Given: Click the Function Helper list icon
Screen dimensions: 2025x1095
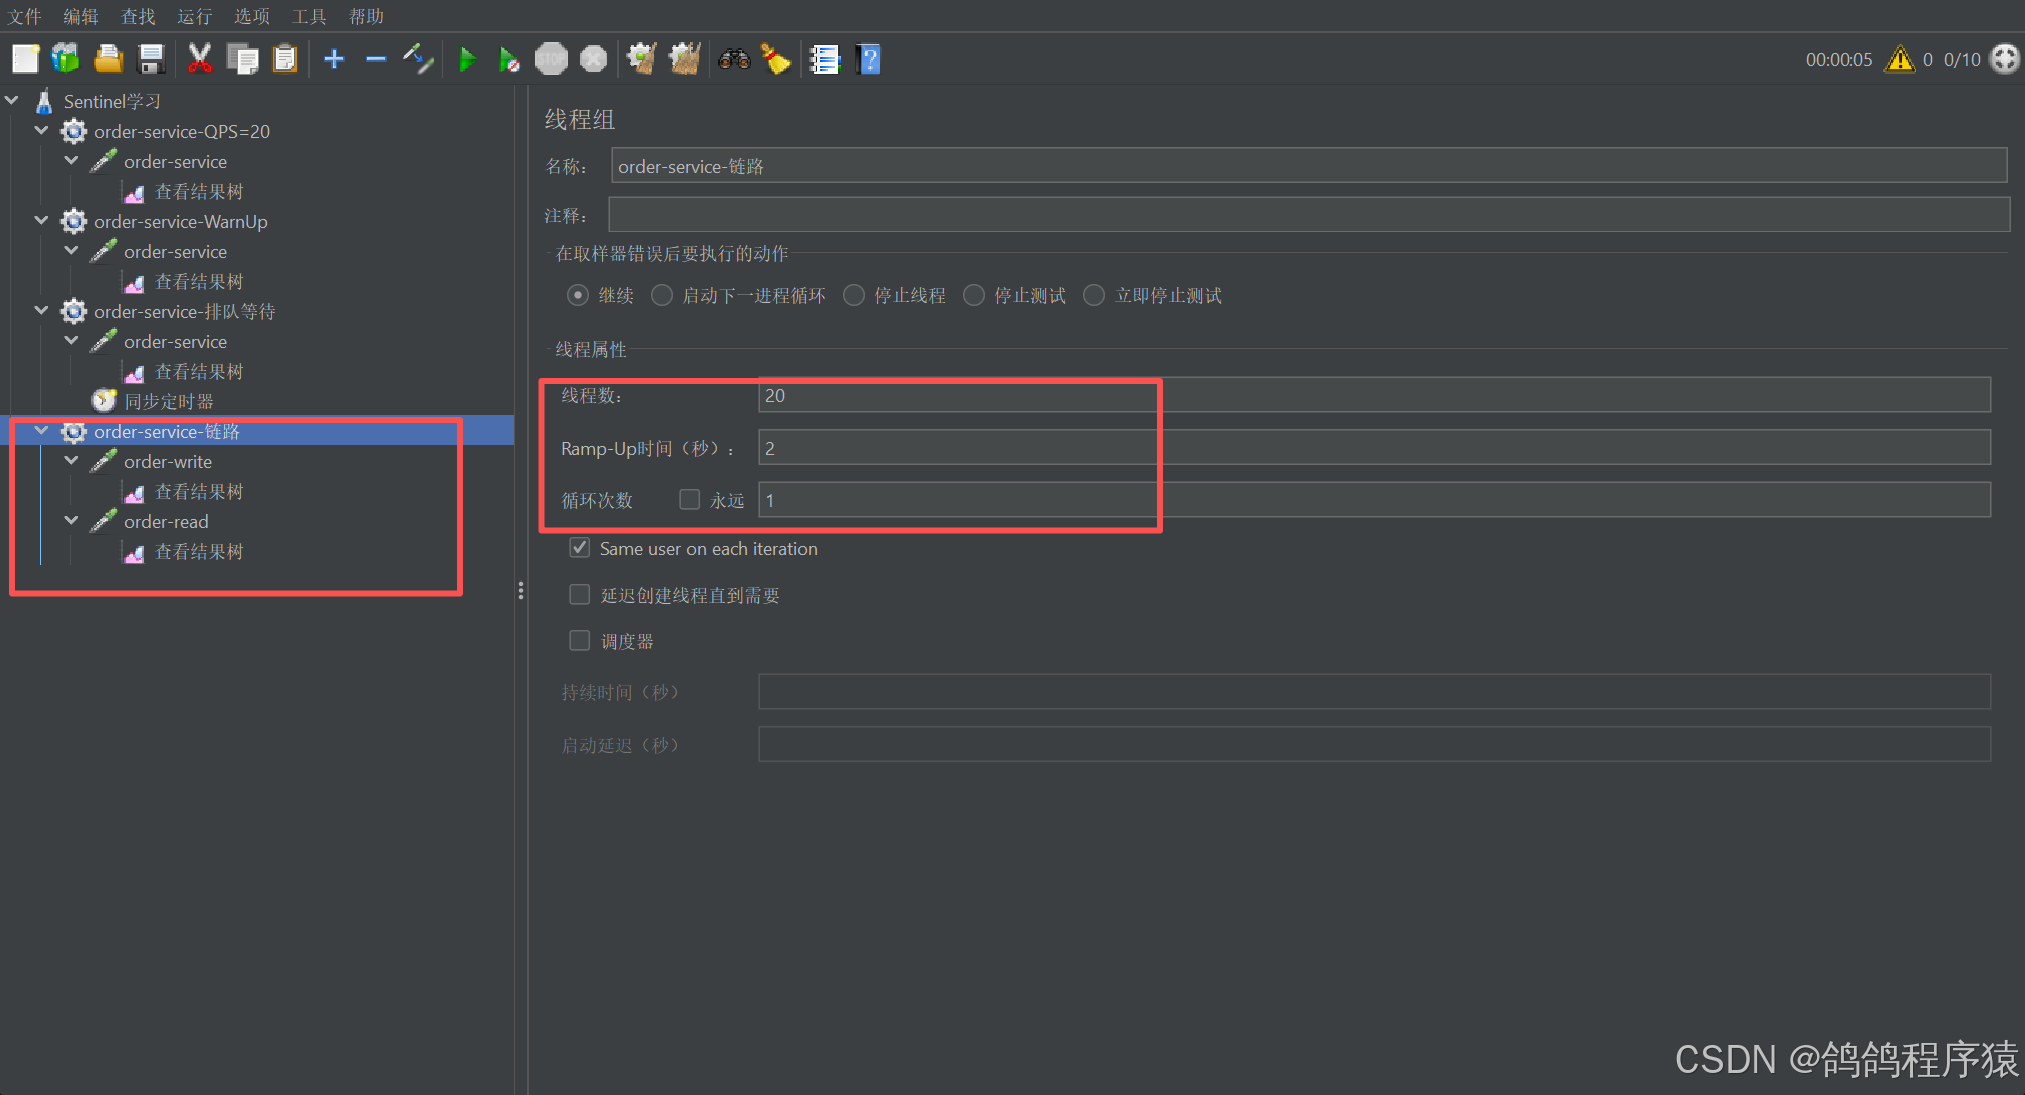Looking at the screenshot, I should [x=824, y=60].
